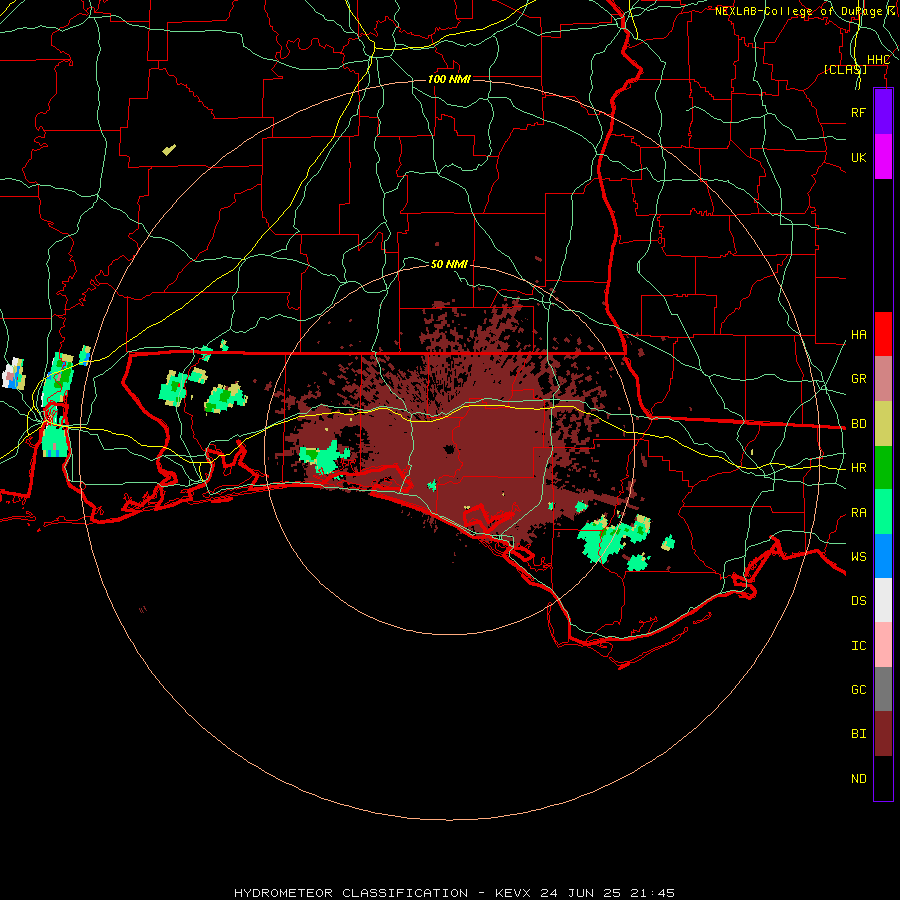
Task: Click the BI brown legend swatch
Action: coord(883,734)
